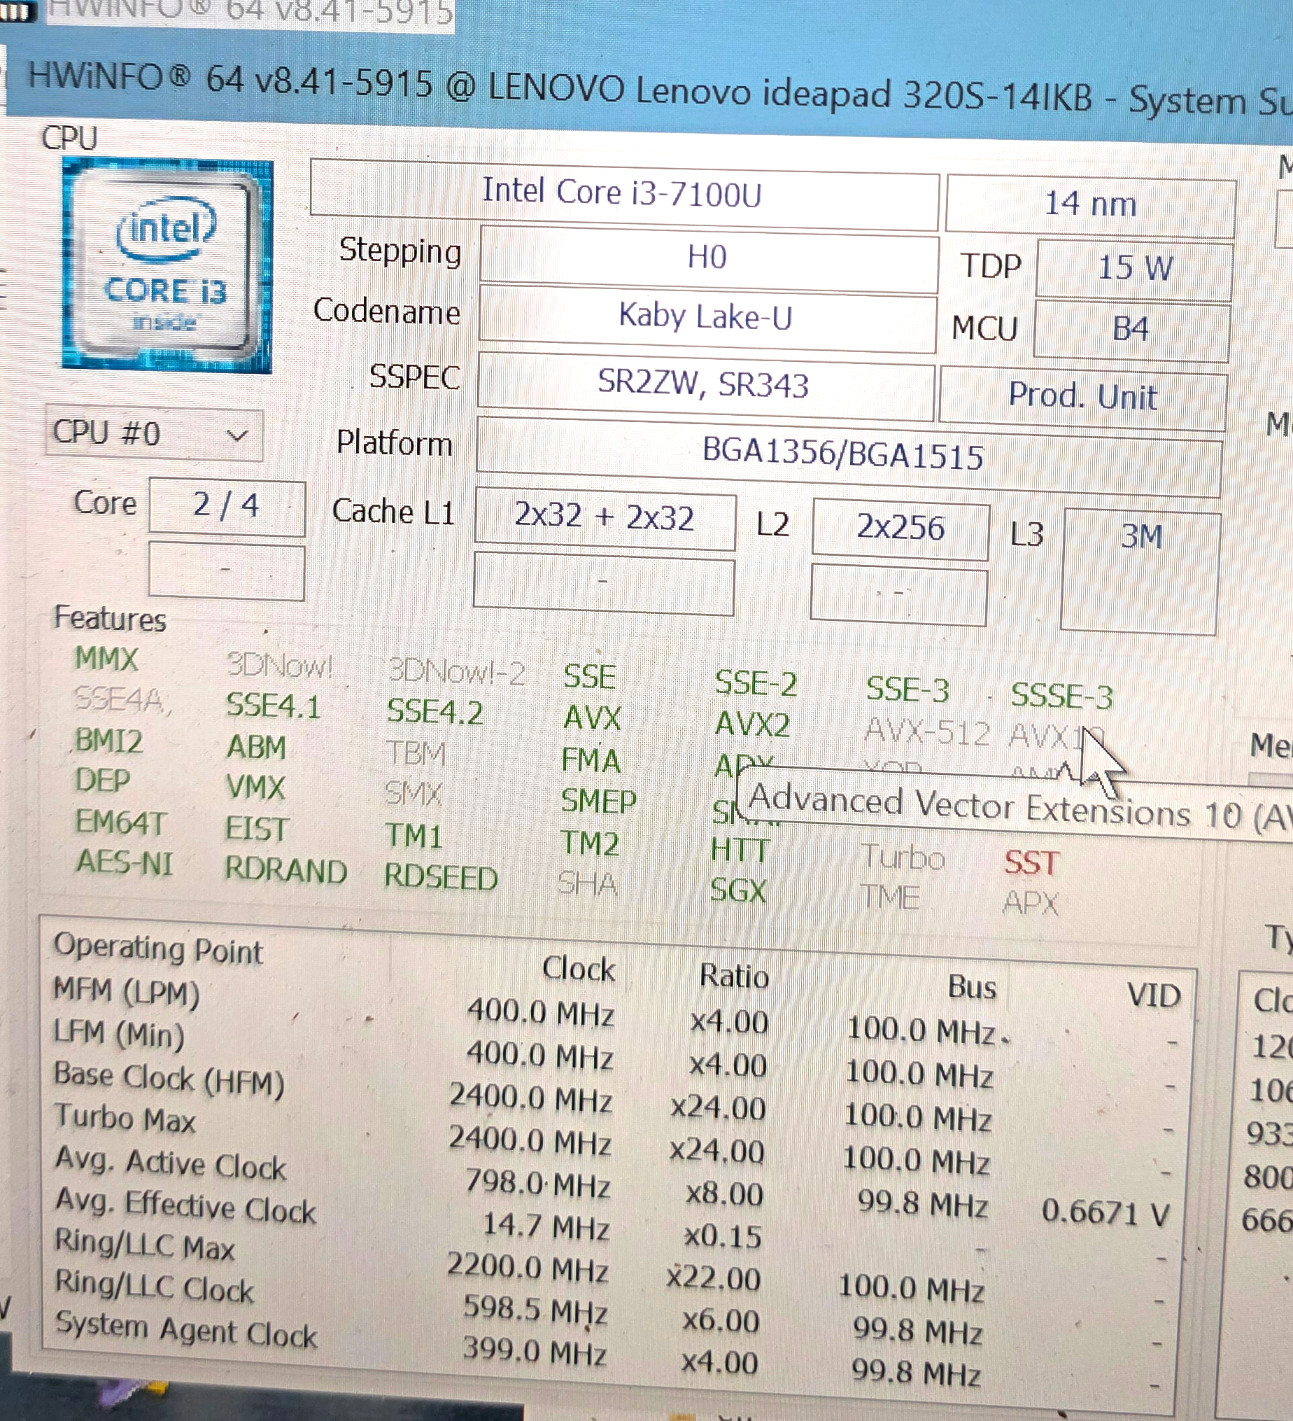Click the HTT feature flag

click(x=740, y=851)
